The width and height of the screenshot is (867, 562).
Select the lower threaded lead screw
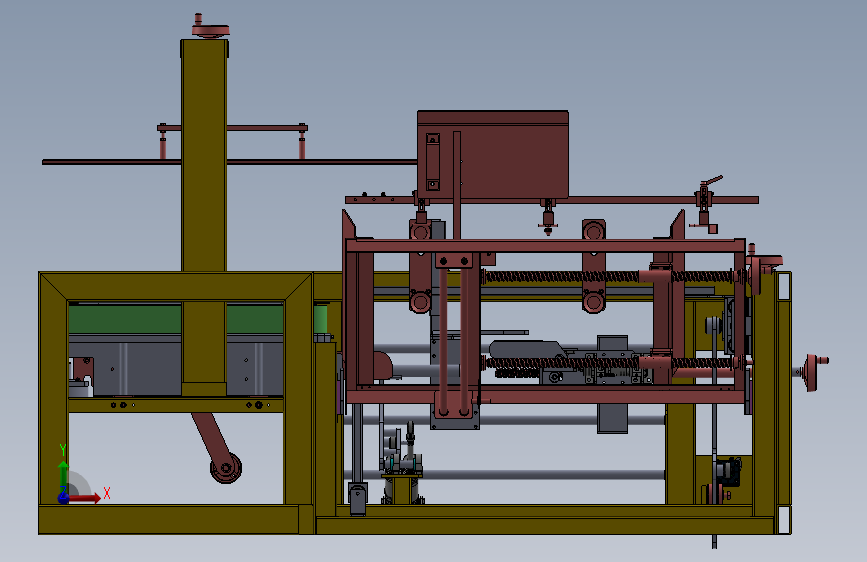point(608,363)
